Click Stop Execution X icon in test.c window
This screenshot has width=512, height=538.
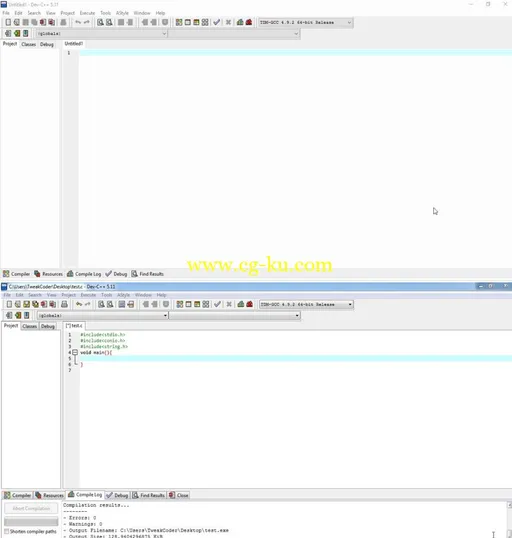pyautogui.click(x=229, y=304)
